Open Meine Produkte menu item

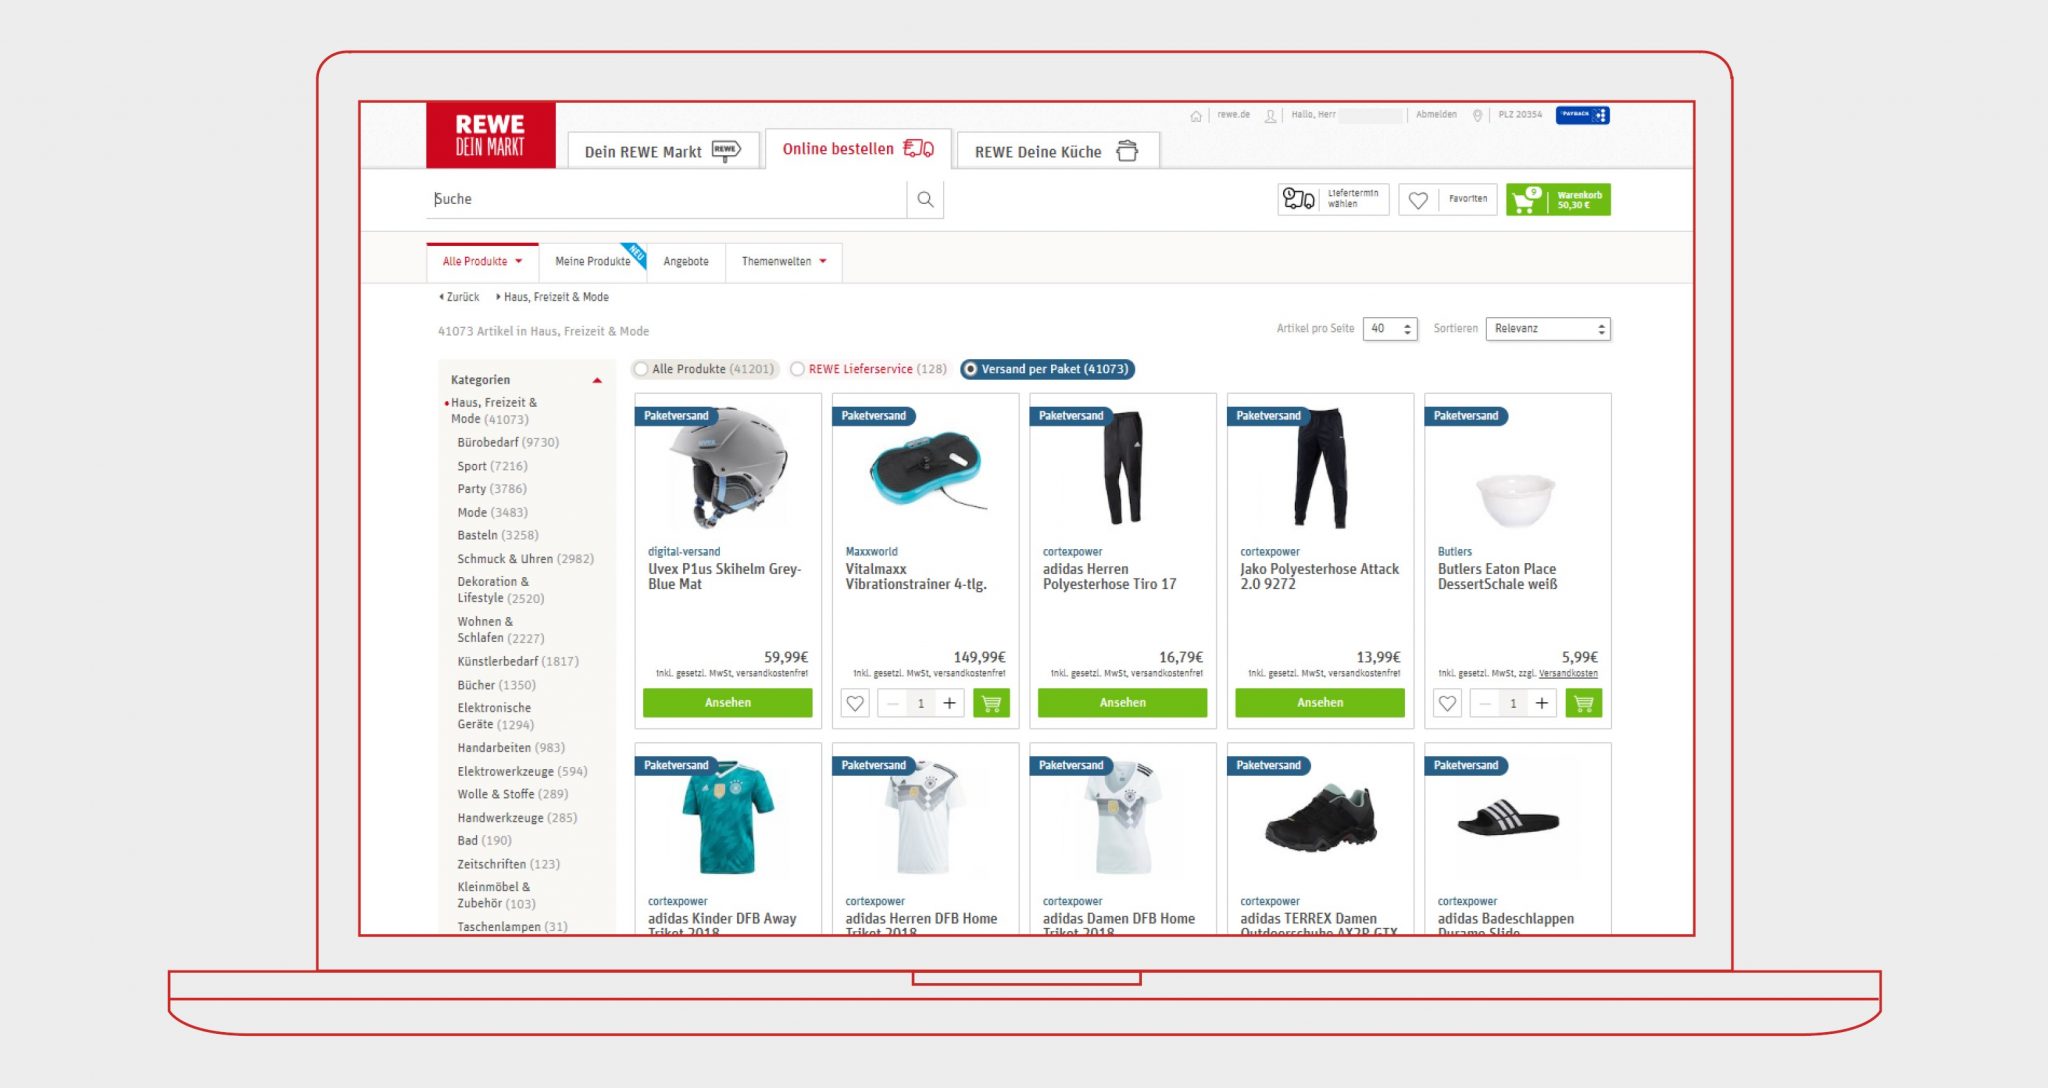click(x=593, y=262)
